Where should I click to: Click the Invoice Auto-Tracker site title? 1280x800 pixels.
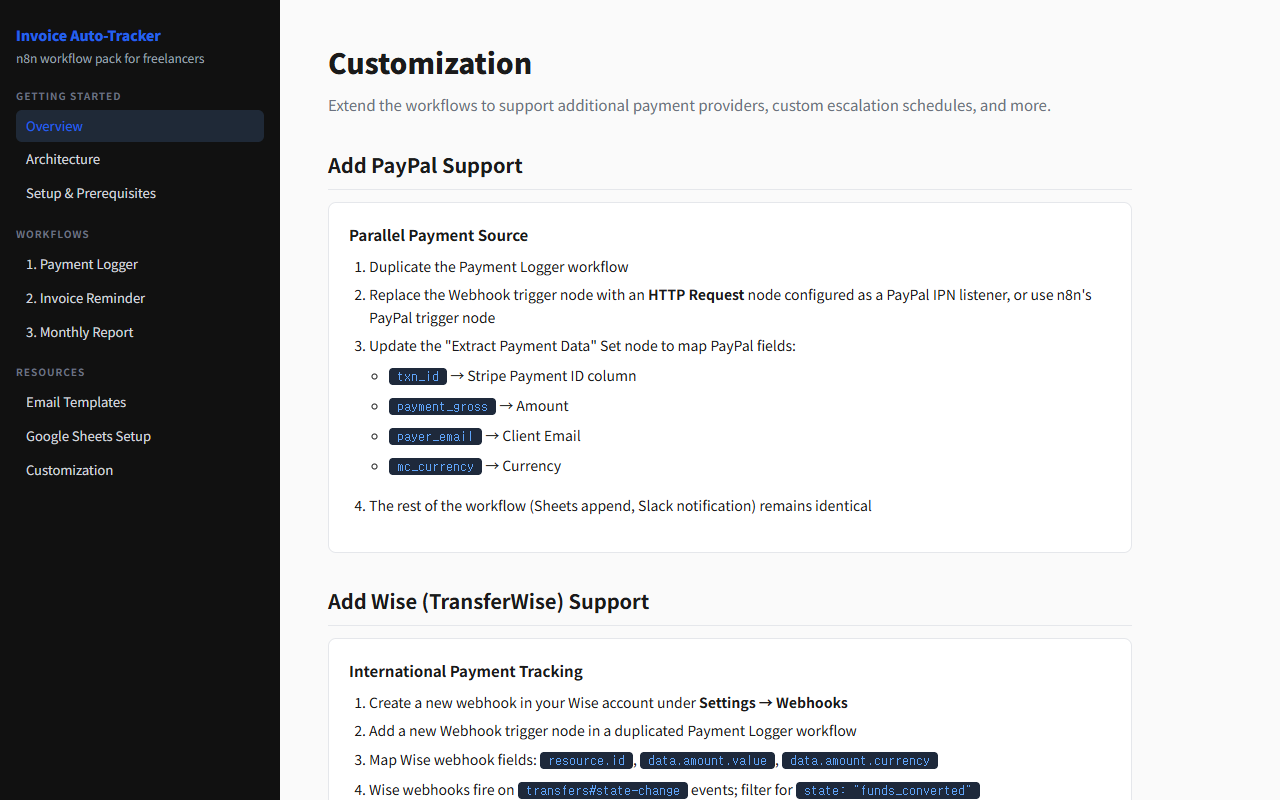tap(88, 36)
